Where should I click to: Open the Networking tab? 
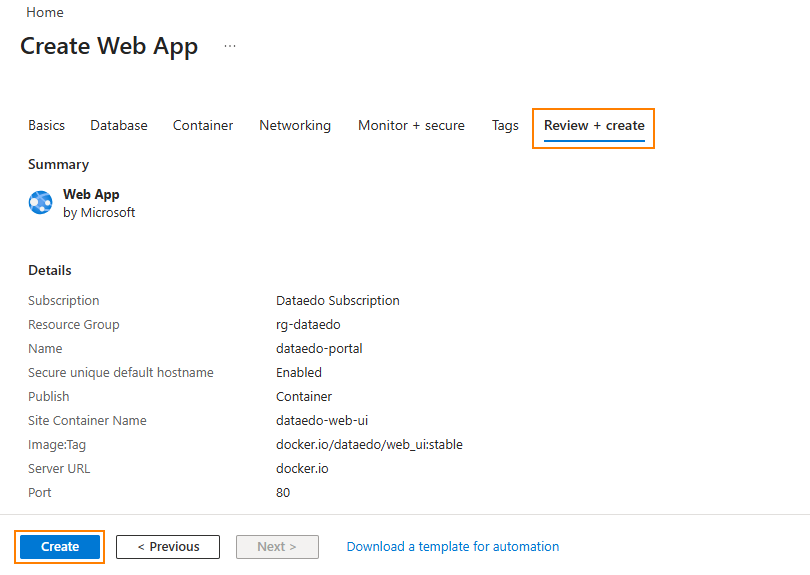point(295,126)
